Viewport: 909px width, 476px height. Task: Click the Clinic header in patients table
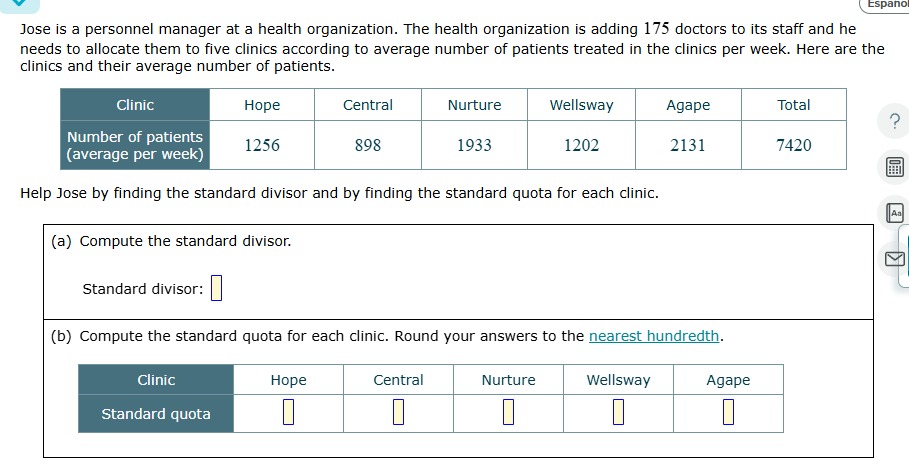(x=135, y=105)
